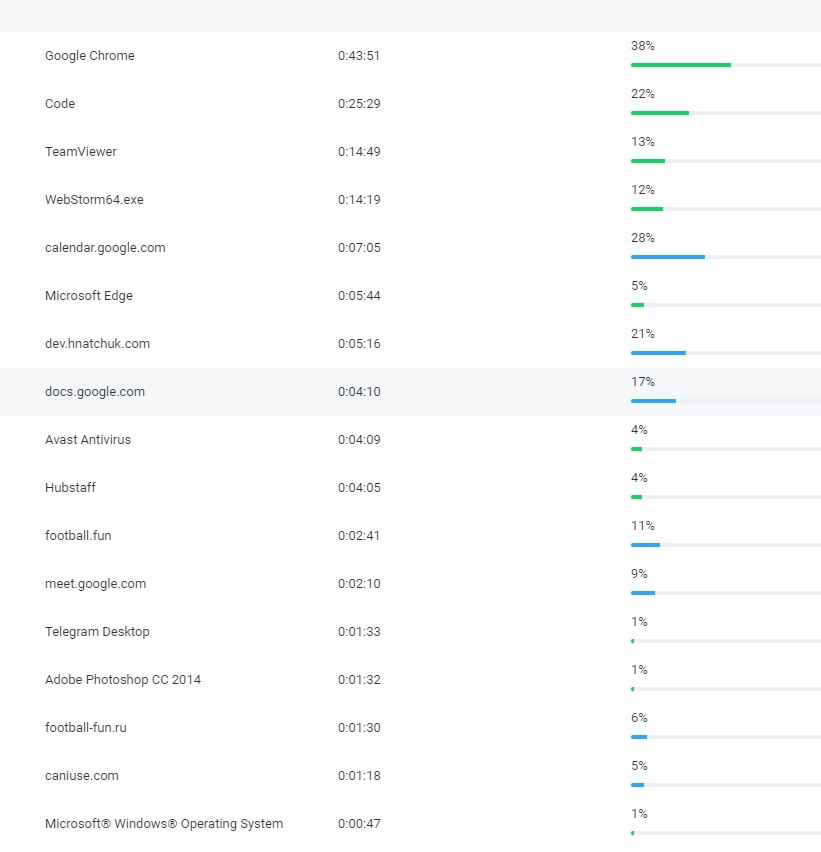Image resolution: width=821 pixels, height=852 pixels.
Task: Click the 0:01:33 Telegram duration
Action: coord(359,631)
